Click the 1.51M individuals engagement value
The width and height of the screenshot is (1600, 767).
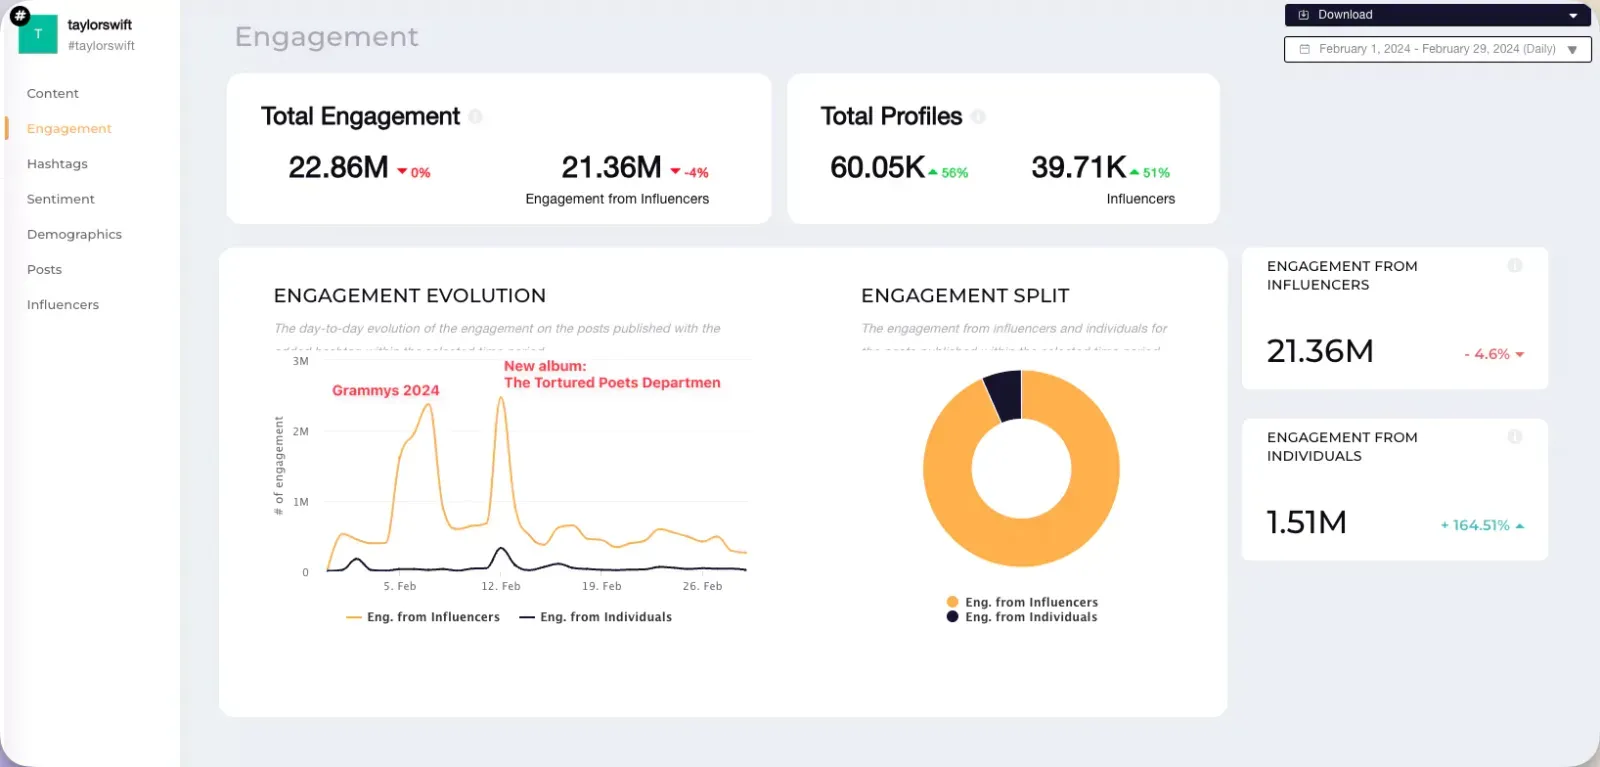[x=1306, y=522]
